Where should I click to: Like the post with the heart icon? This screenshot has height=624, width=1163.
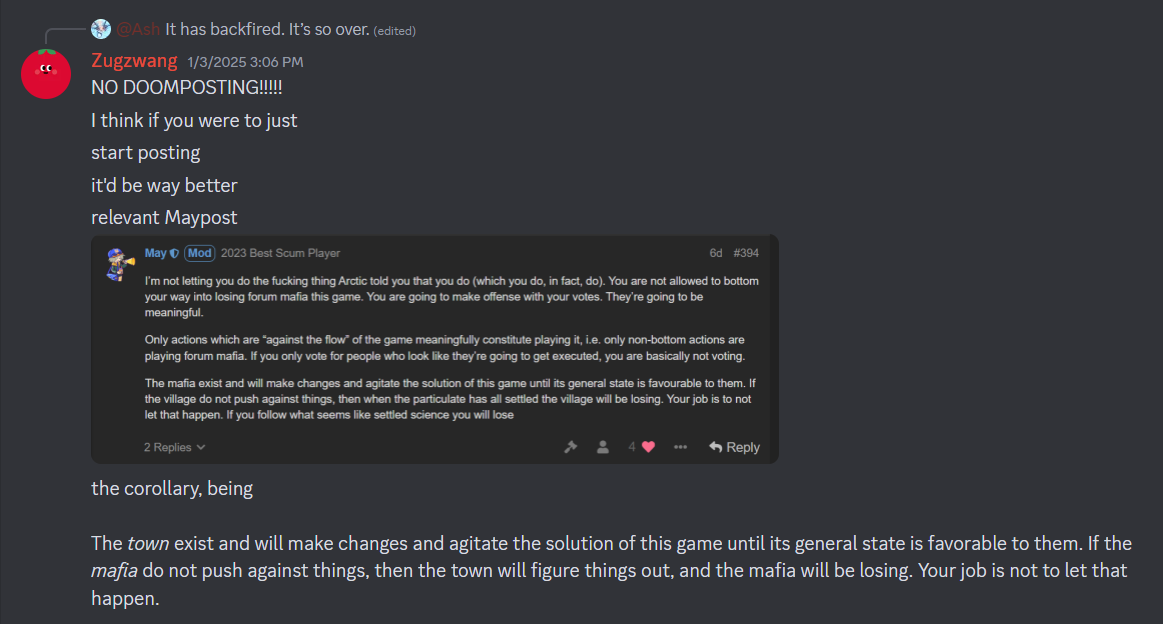point(648,447)
